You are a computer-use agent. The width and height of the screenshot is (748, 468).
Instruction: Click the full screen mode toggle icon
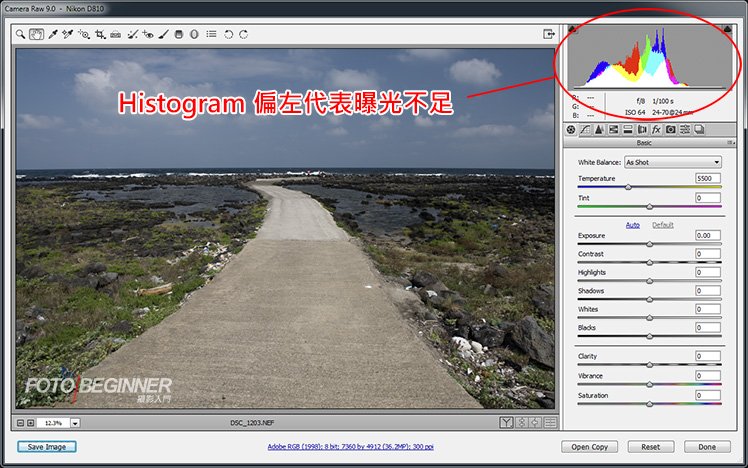point(549,34)
